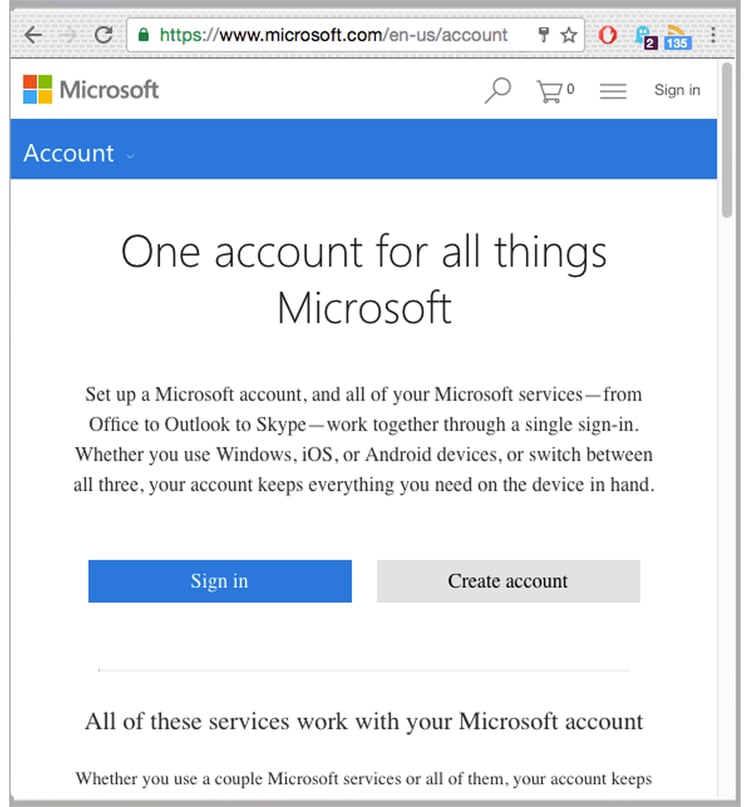
Task: Expand the Account dropdown in the blue bar
Action: 79,153
